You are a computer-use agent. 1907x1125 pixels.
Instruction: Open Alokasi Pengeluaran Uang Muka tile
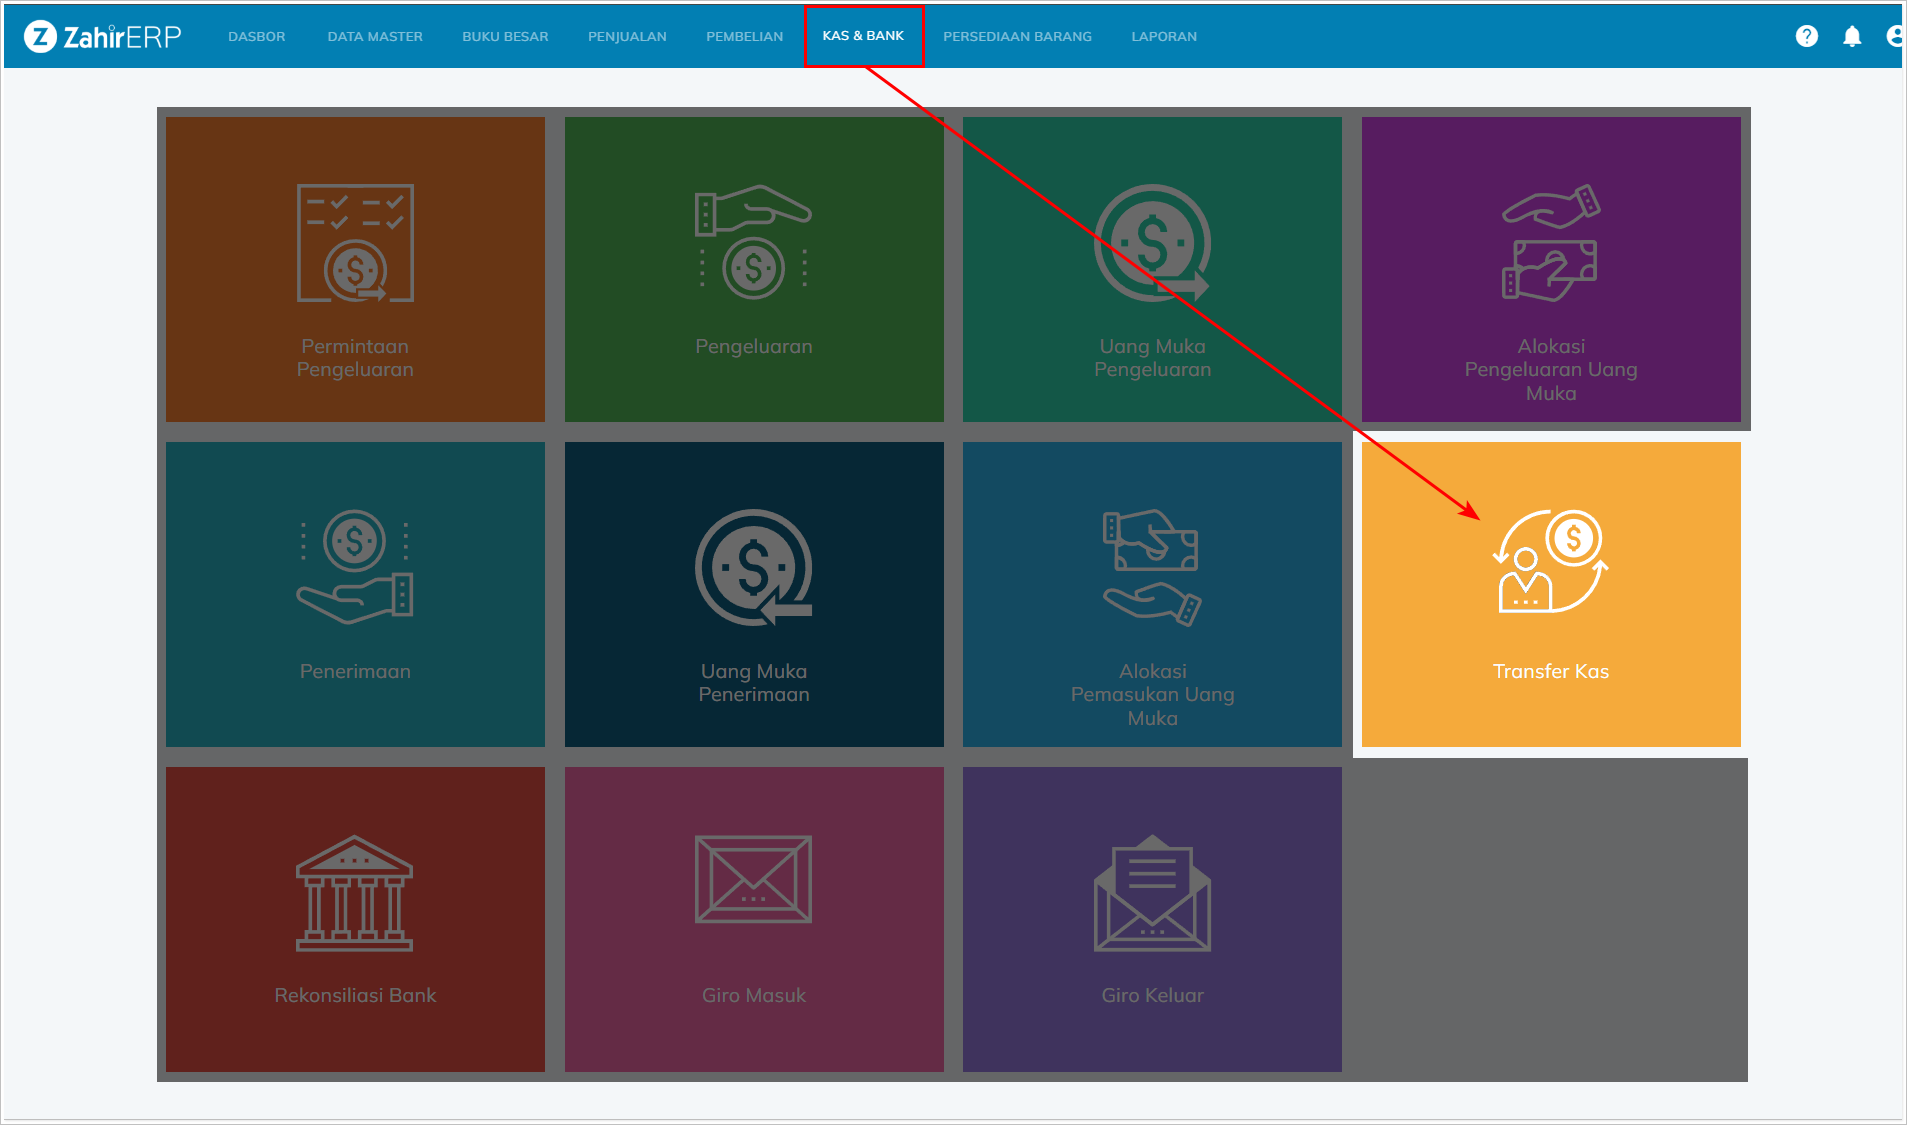(x=1550, y=269)
